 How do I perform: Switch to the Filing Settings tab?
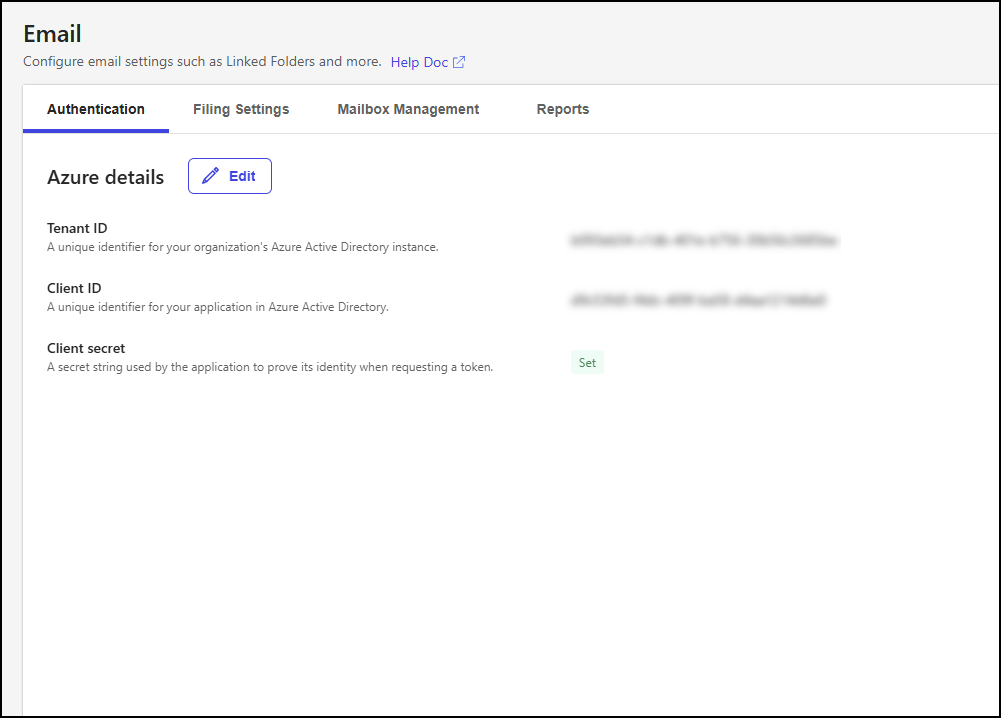[240, 109]
